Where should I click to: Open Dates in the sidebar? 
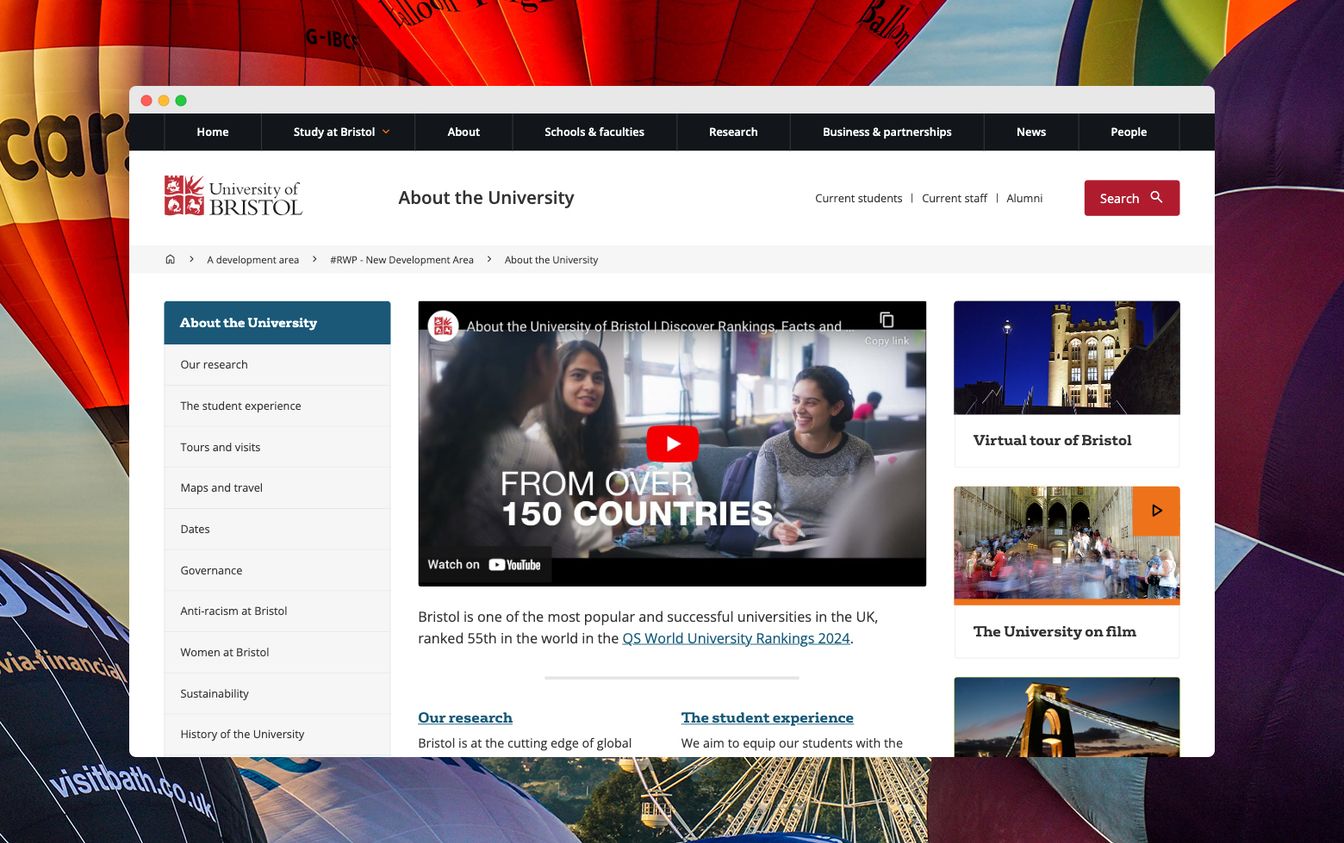(x=277, y=529)
